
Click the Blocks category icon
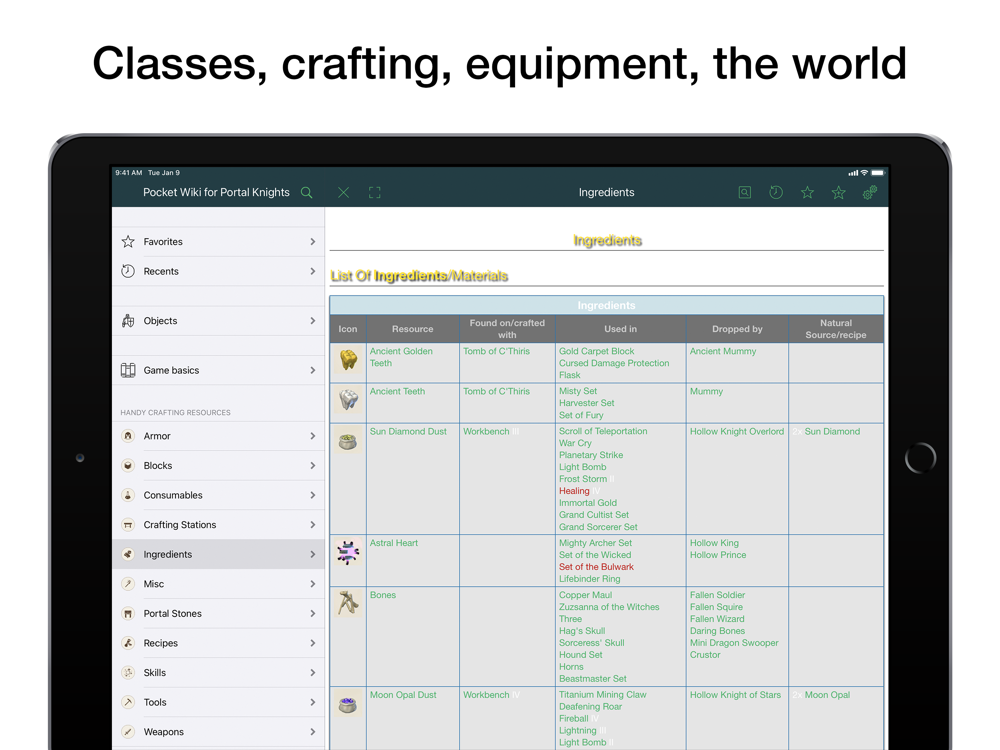[128, 466]
